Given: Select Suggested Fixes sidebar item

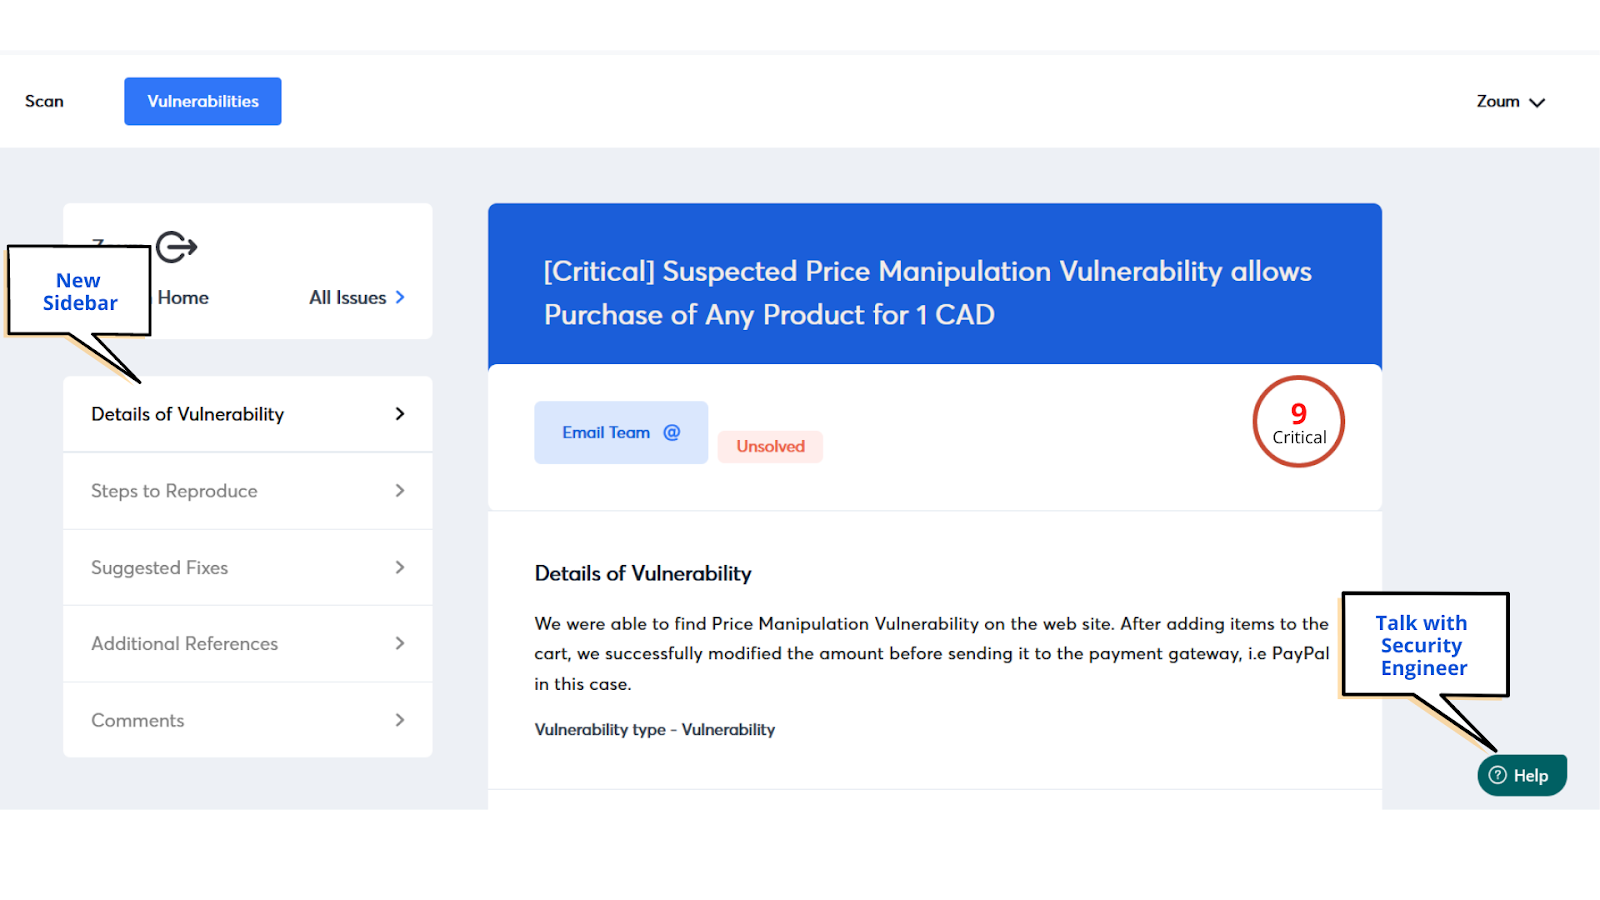Looking at the screenshot, I should coord(160,567).
